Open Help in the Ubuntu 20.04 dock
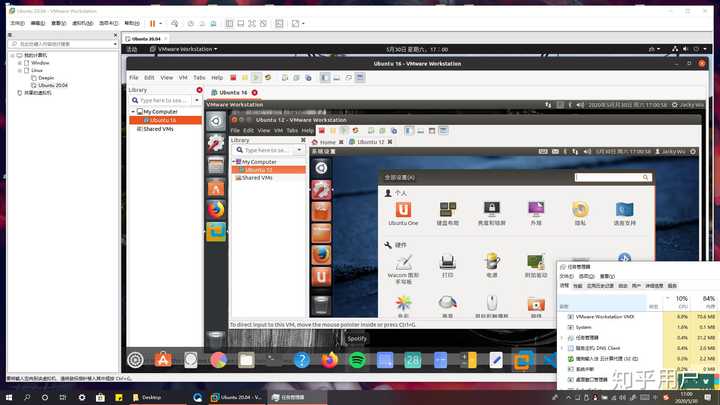Image resolution: width=720 pixels, height=405 pixels. click(302, 360)
